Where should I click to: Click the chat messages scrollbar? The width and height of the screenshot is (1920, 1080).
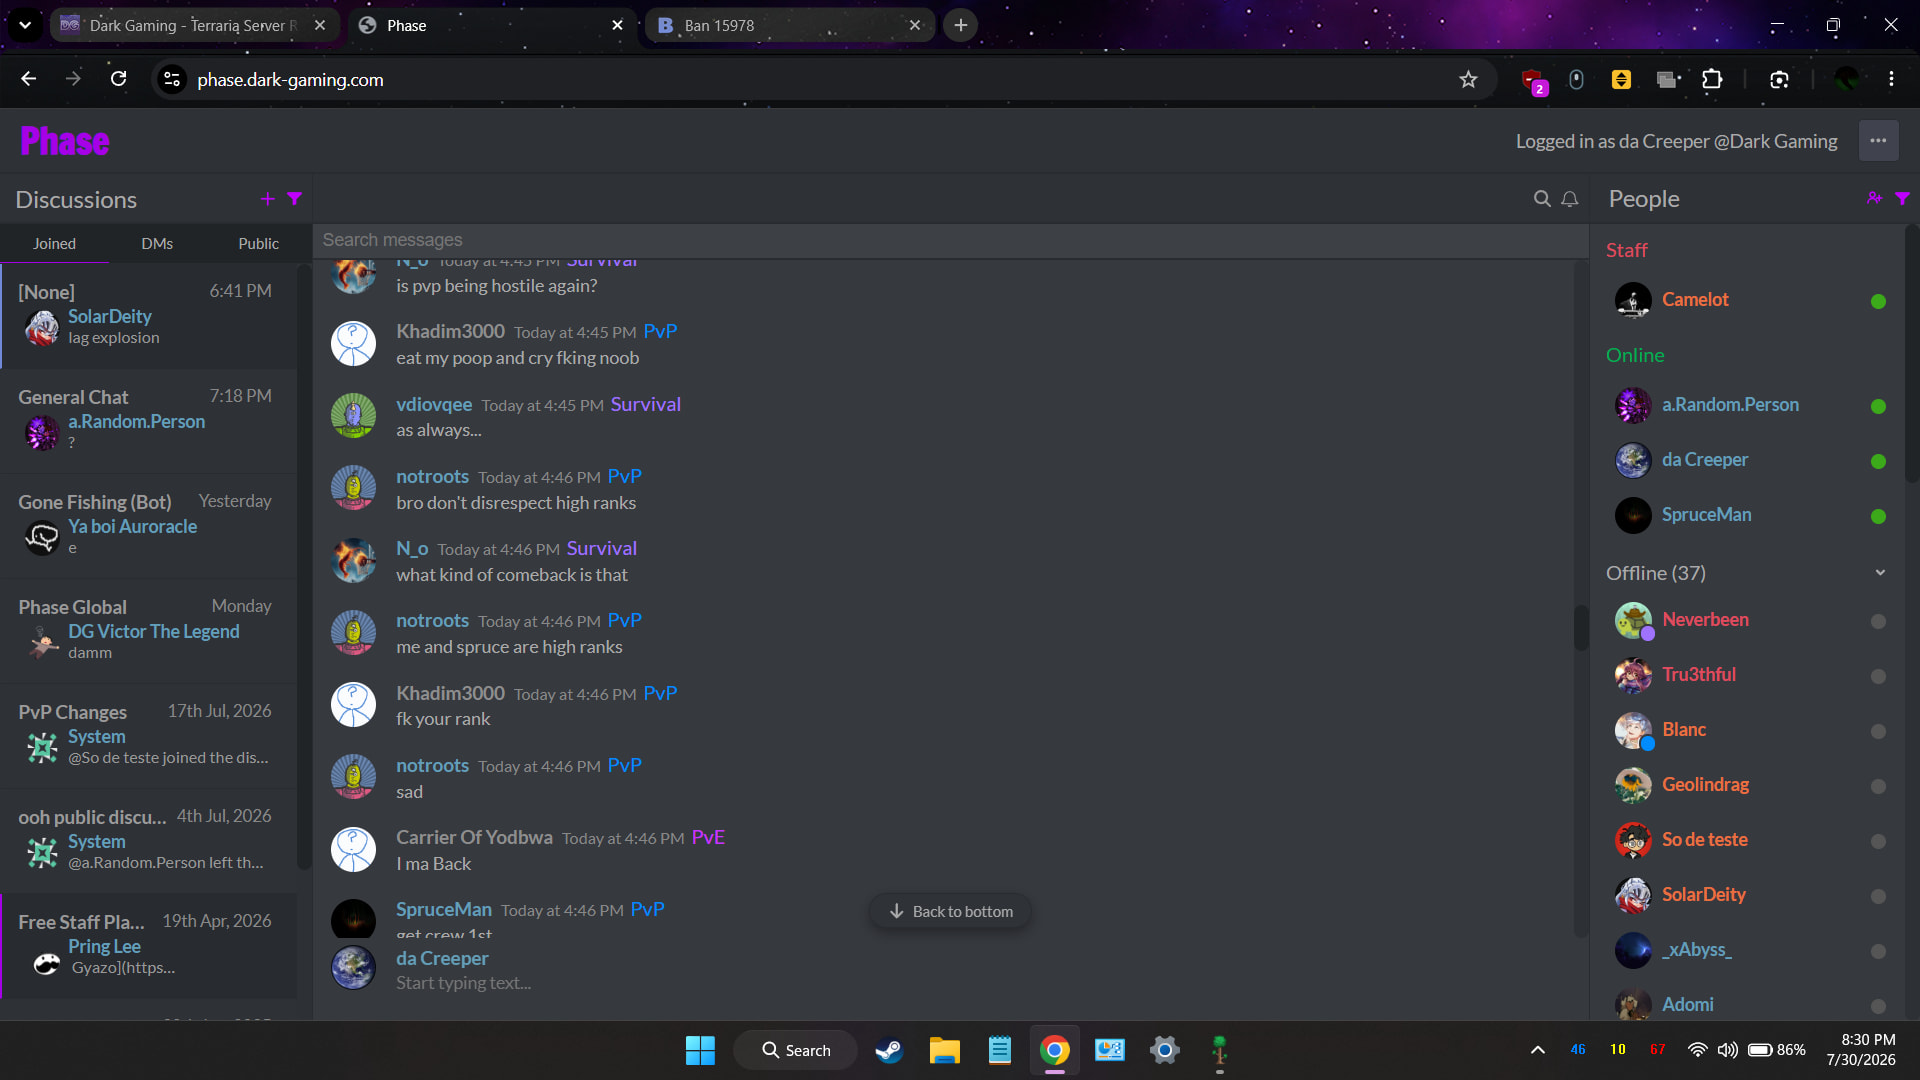pyautogui.click(x=1581, y=628)
